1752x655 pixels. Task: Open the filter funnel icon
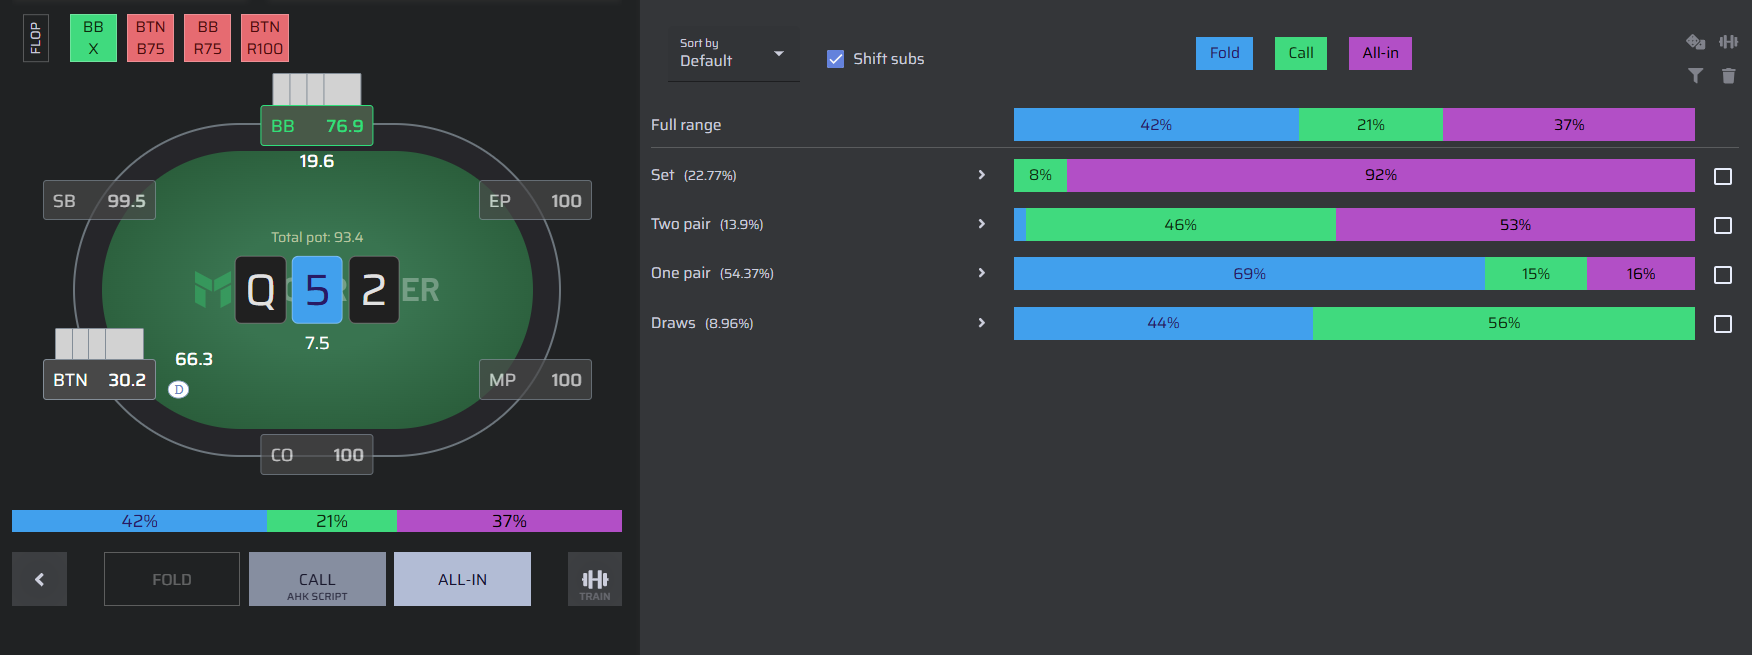click(x=1695, y=75)
